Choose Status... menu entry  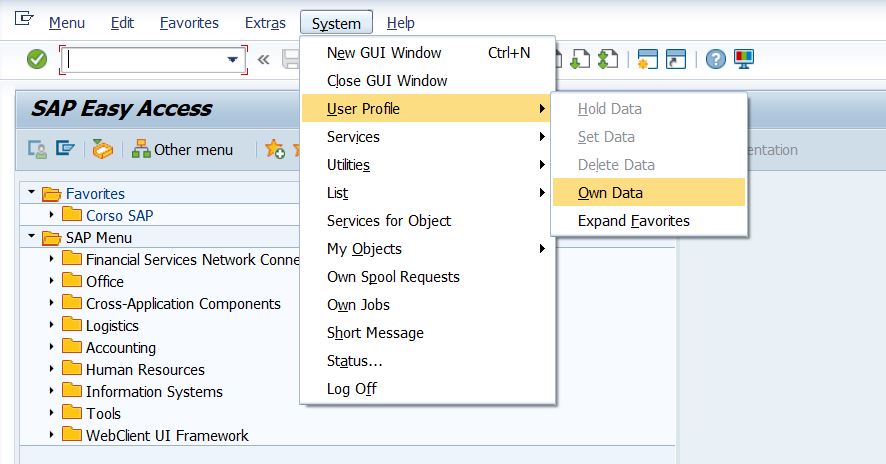coord(428,361)
